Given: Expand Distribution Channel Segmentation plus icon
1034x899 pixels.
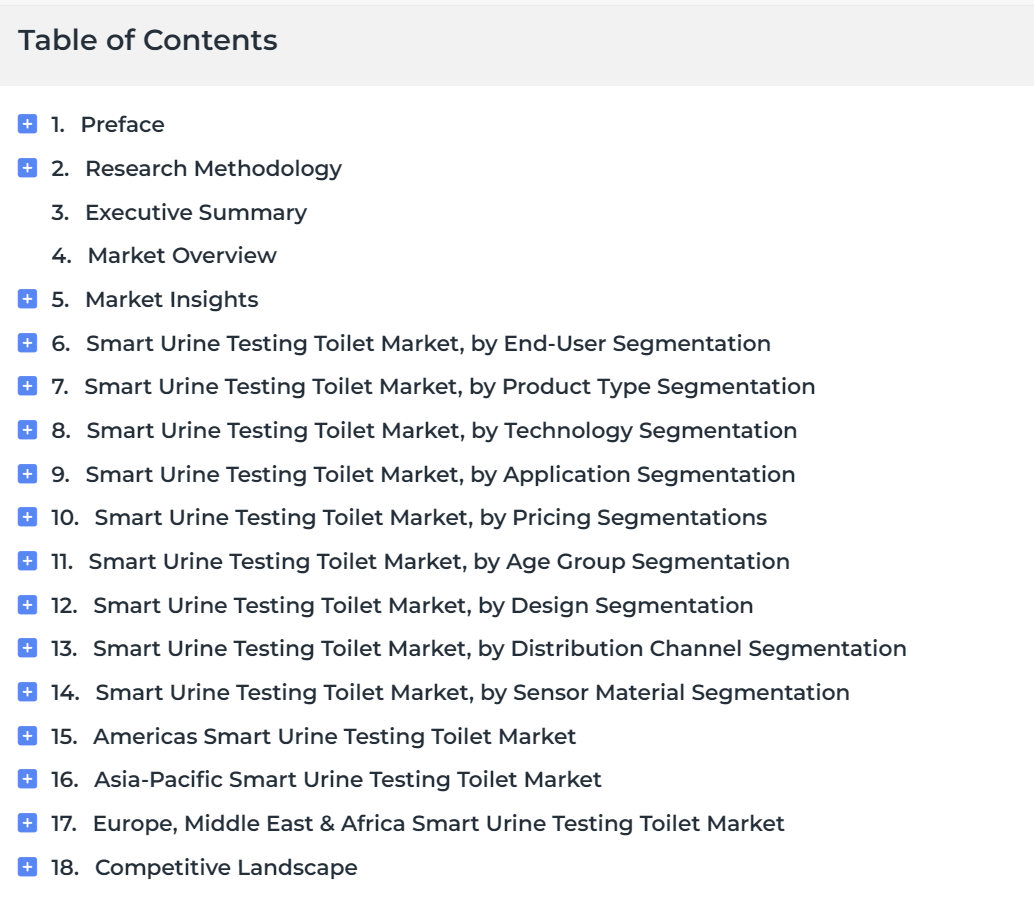Looking at the screenshot, I should pyautogui.click(x=27, y=648).
